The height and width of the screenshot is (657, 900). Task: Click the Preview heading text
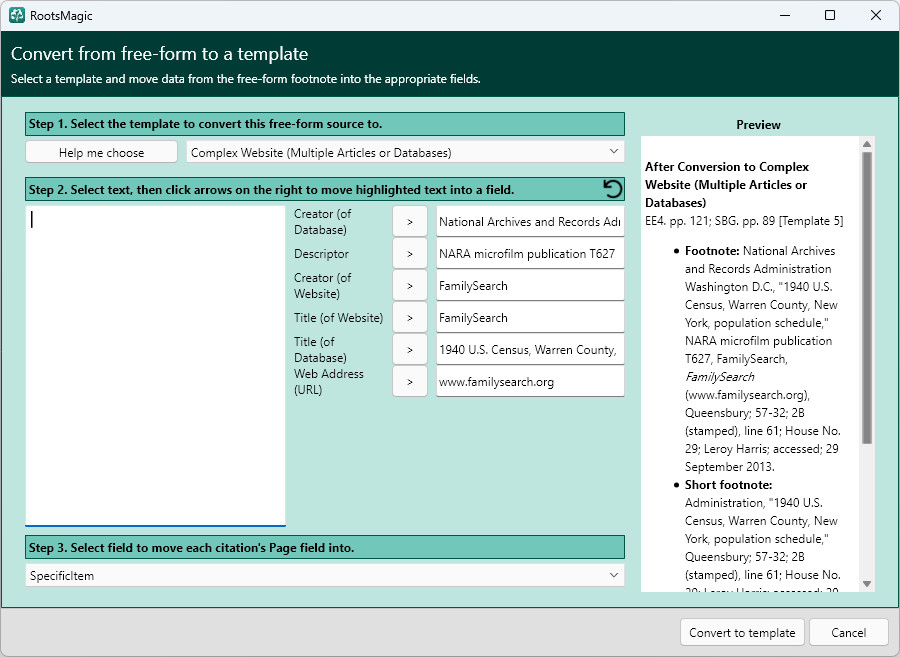[x=758, y=125]
